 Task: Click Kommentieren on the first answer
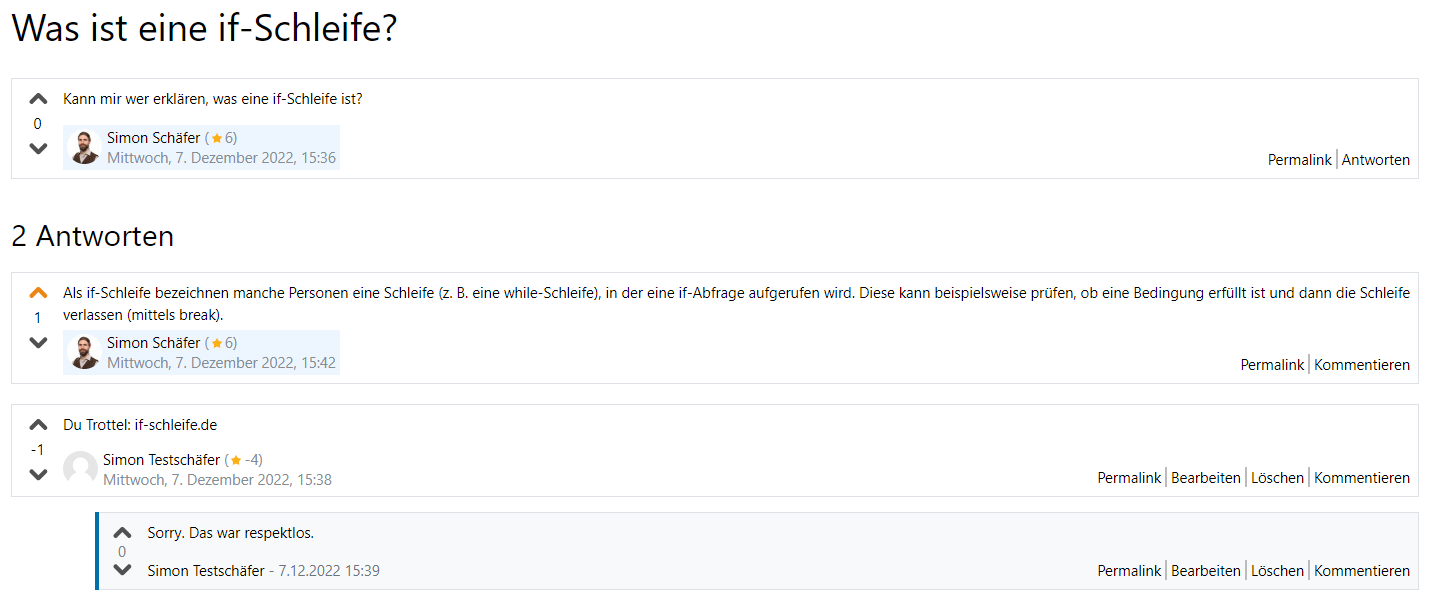point(1361,365)
